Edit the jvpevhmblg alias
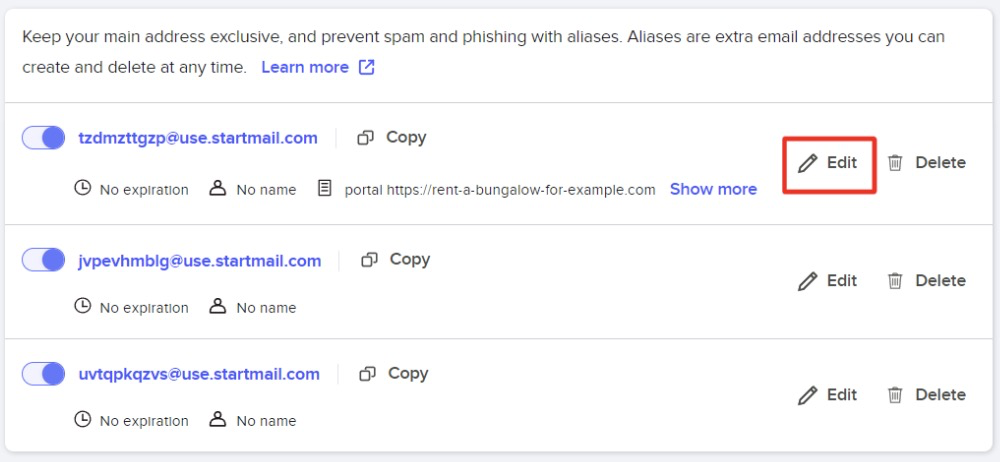The width and height of the screenshot is (1000, 462). click(828, 281)
